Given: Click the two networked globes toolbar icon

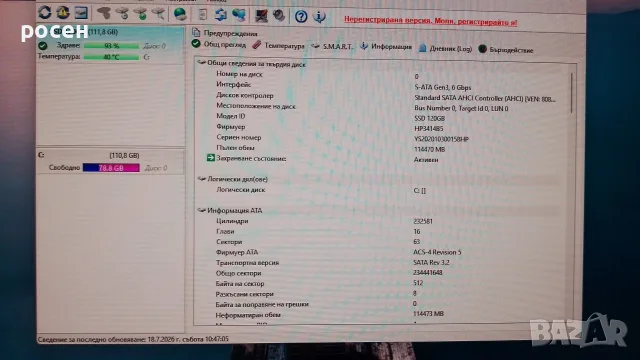Looking at the screenshot, I should tap(239, 15).
